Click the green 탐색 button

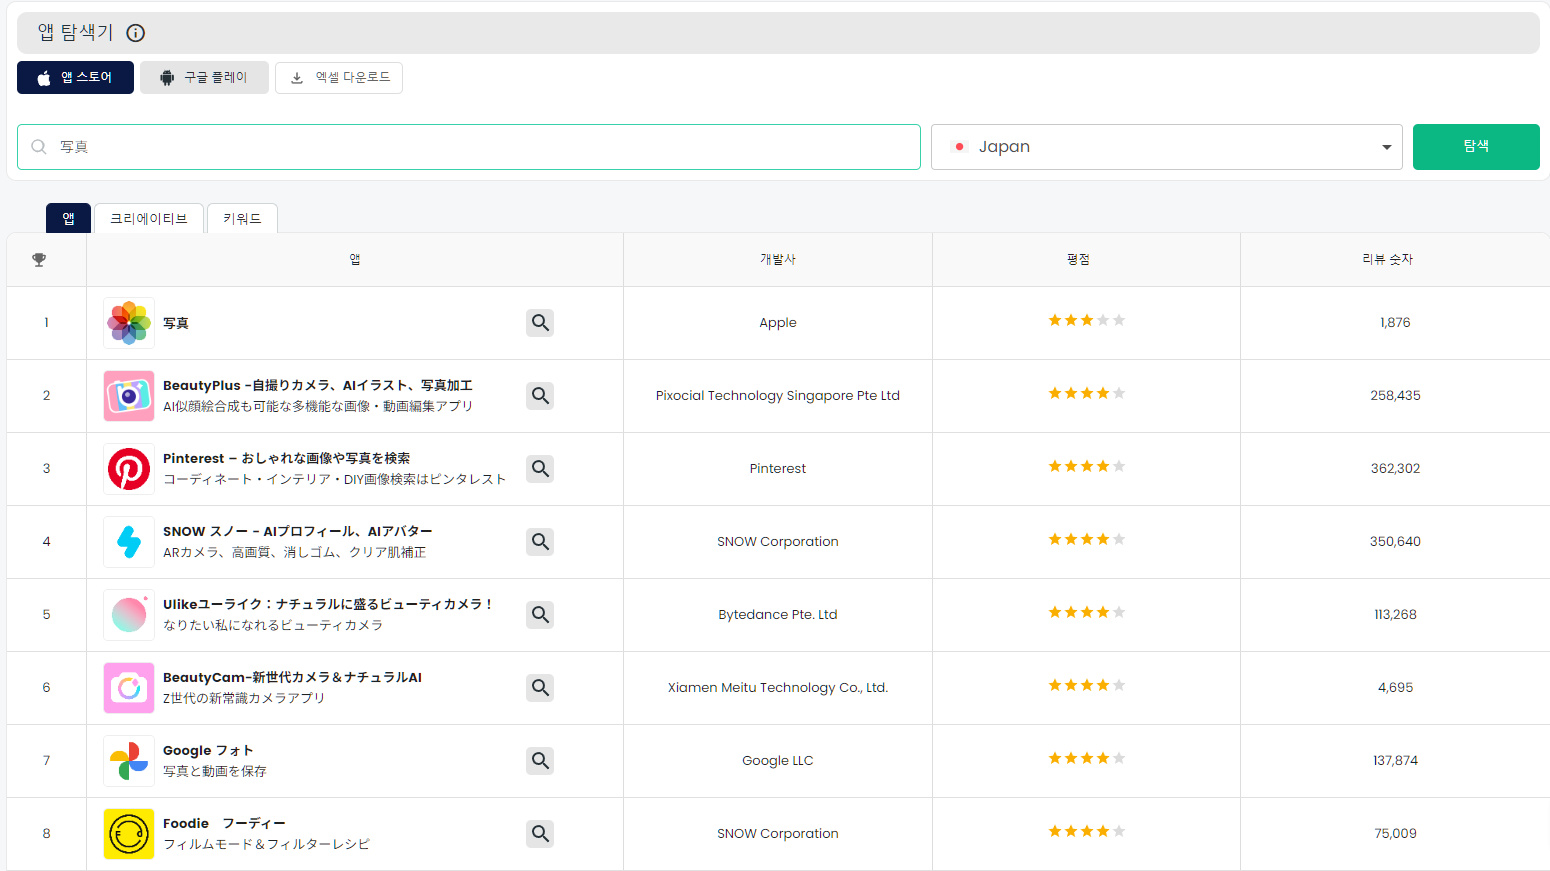[x=1476, y=147]
